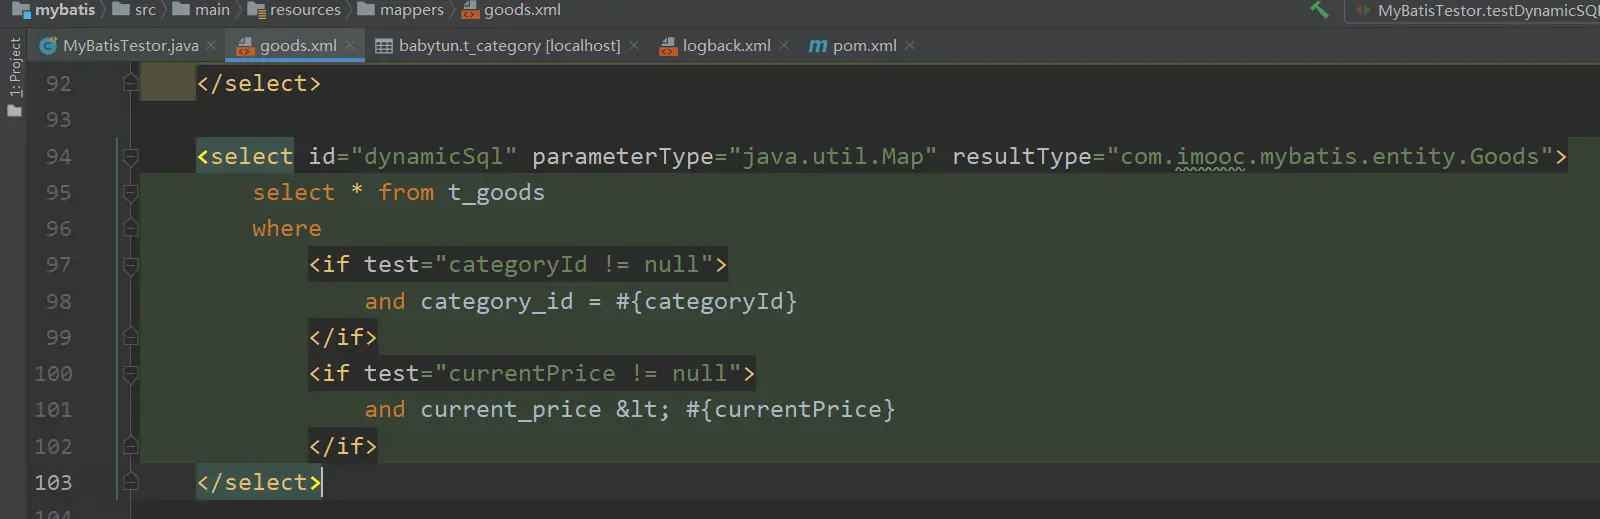This screenshot has width=1600, height=519.
Task: Click the green Build hammer icon
Action: pyautogui.click(x=1319, y=10)
